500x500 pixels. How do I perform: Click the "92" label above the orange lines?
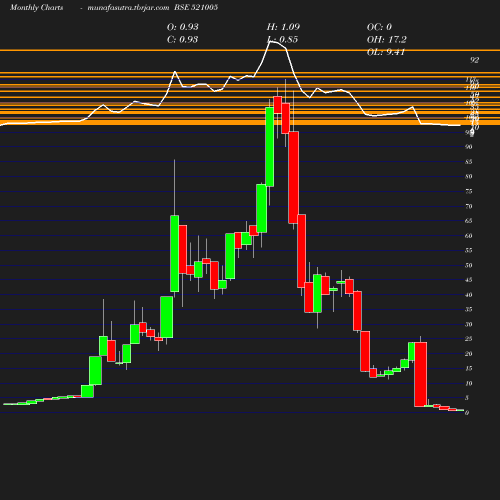pyautogui.click(x=475, y=60)
